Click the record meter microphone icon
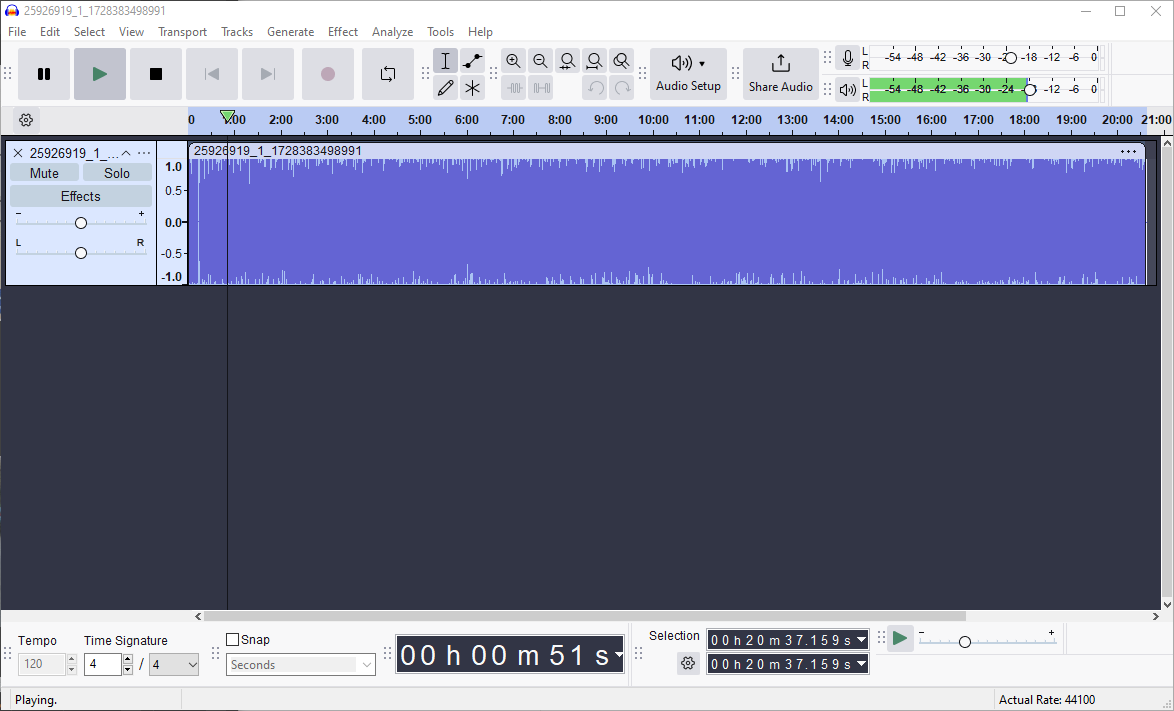The image size is (1174, 711). (848, 58)
